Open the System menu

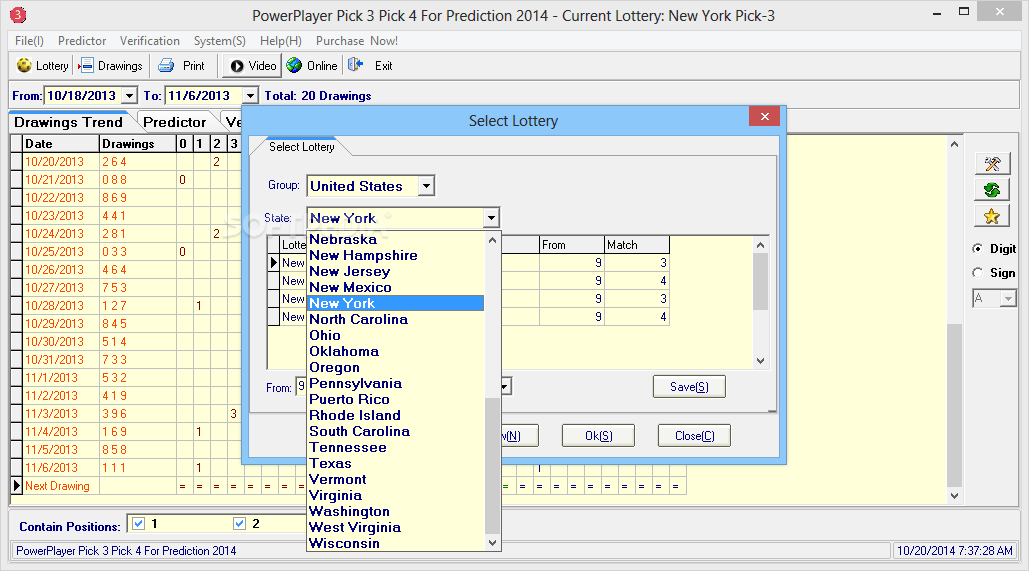coord(219,41)
